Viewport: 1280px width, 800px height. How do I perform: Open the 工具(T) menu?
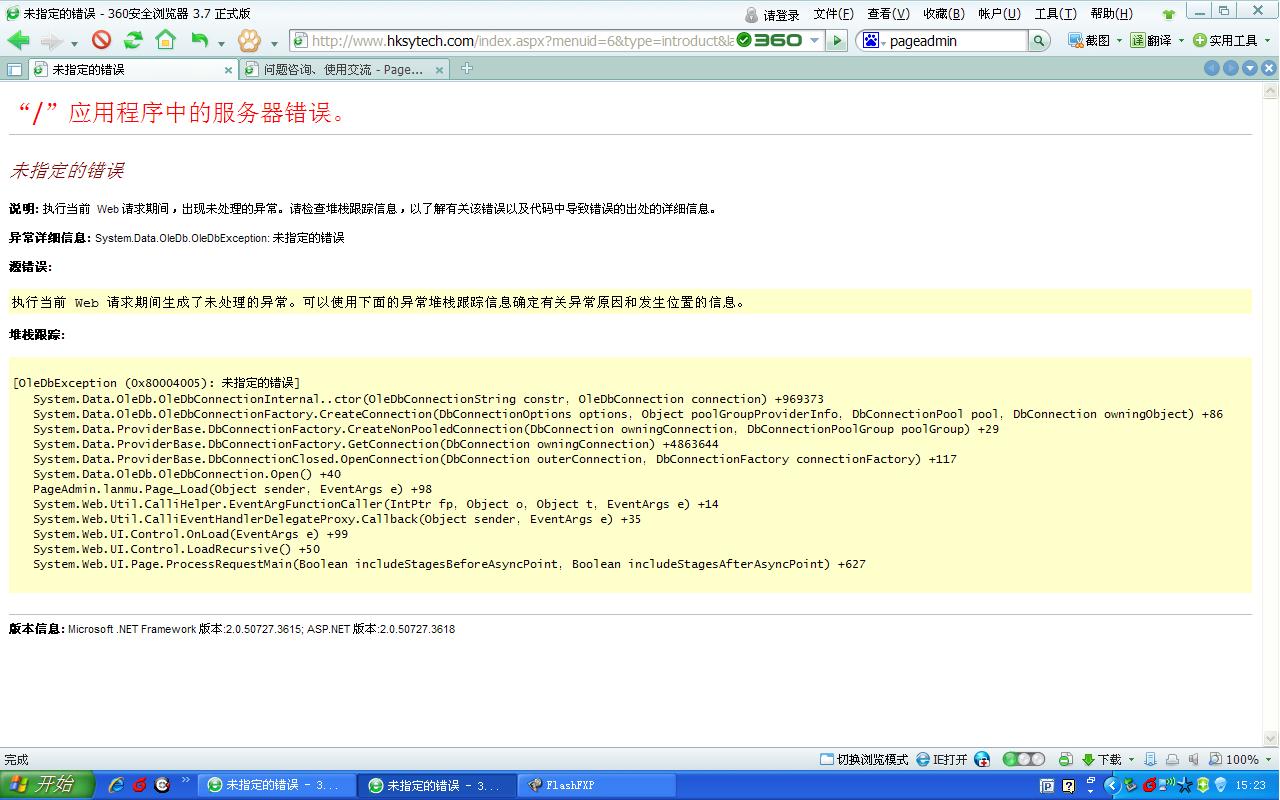click(1055, 14)
